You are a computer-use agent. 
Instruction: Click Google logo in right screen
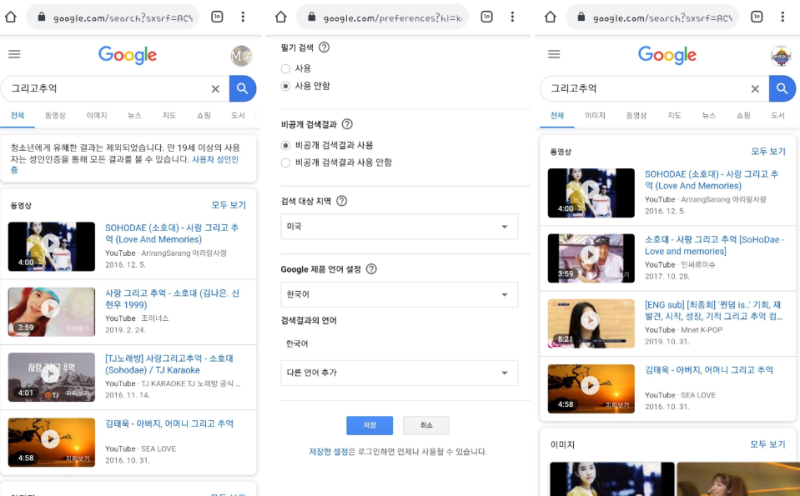pos(667,55)
